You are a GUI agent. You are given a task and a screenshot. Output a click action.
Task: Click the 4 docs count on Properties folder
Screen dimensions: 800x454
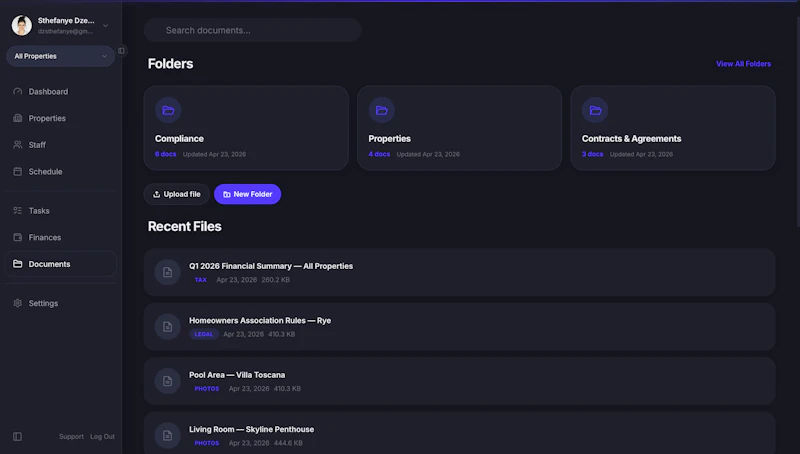(x=379, y=154)
